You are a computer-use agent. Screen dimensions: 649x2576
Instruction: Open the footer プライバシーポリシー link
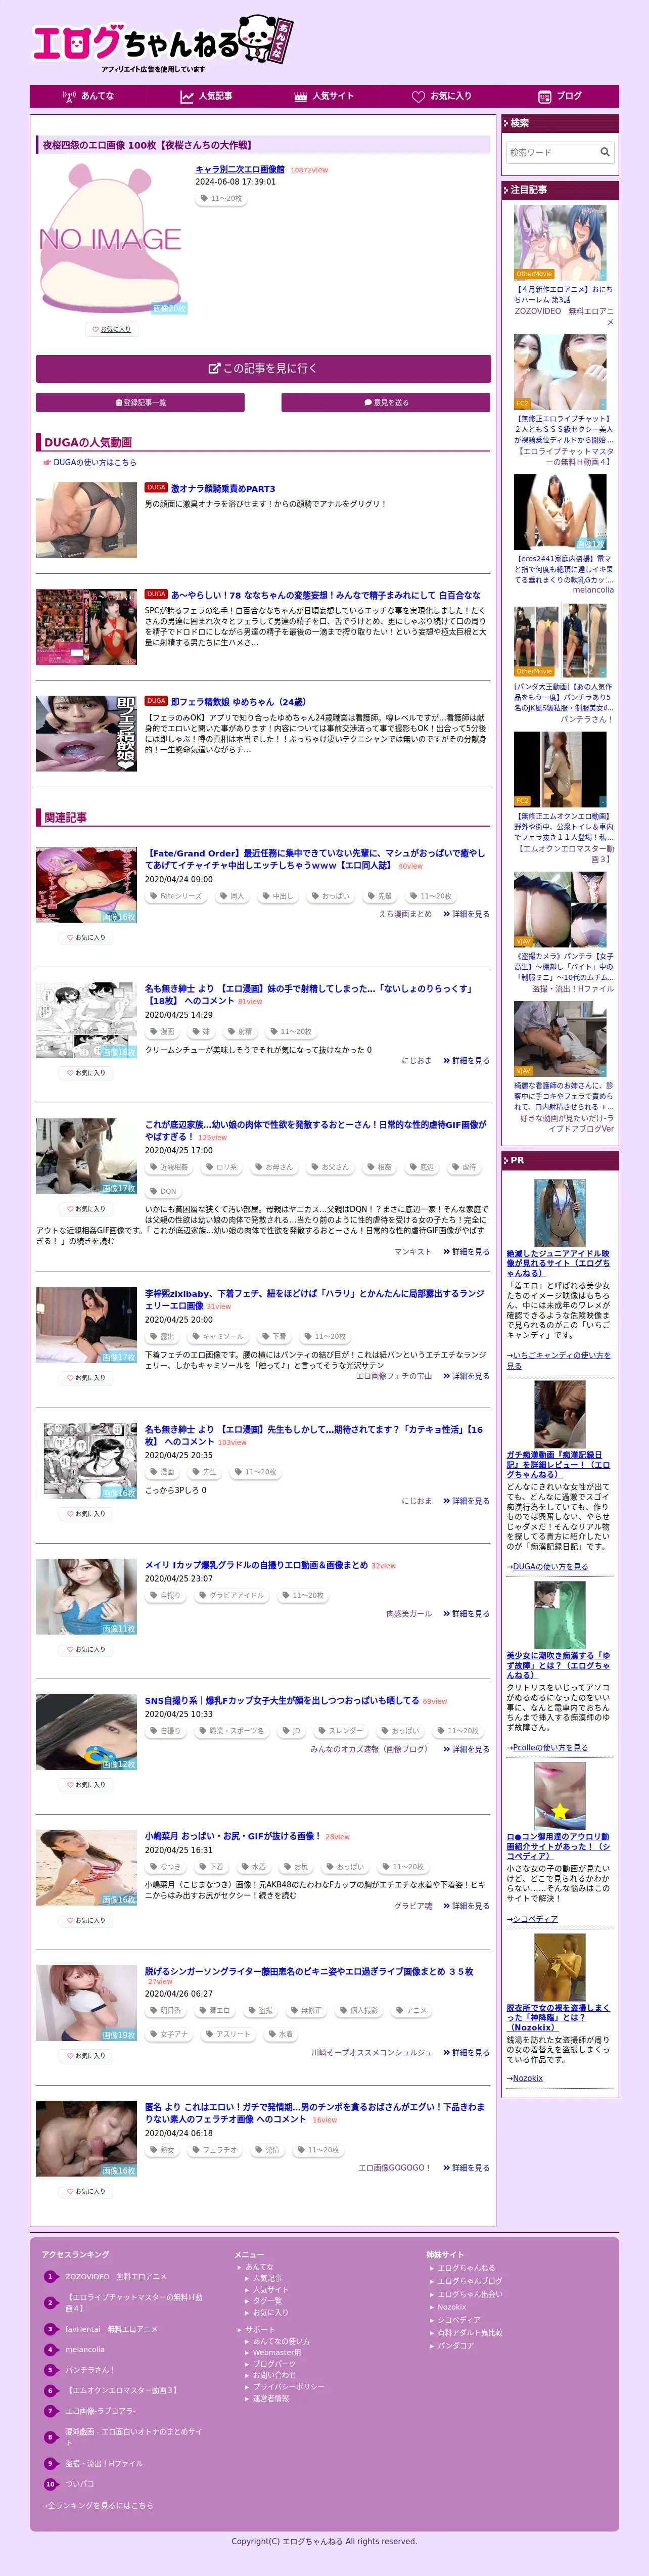click(x=288, y=2386)
